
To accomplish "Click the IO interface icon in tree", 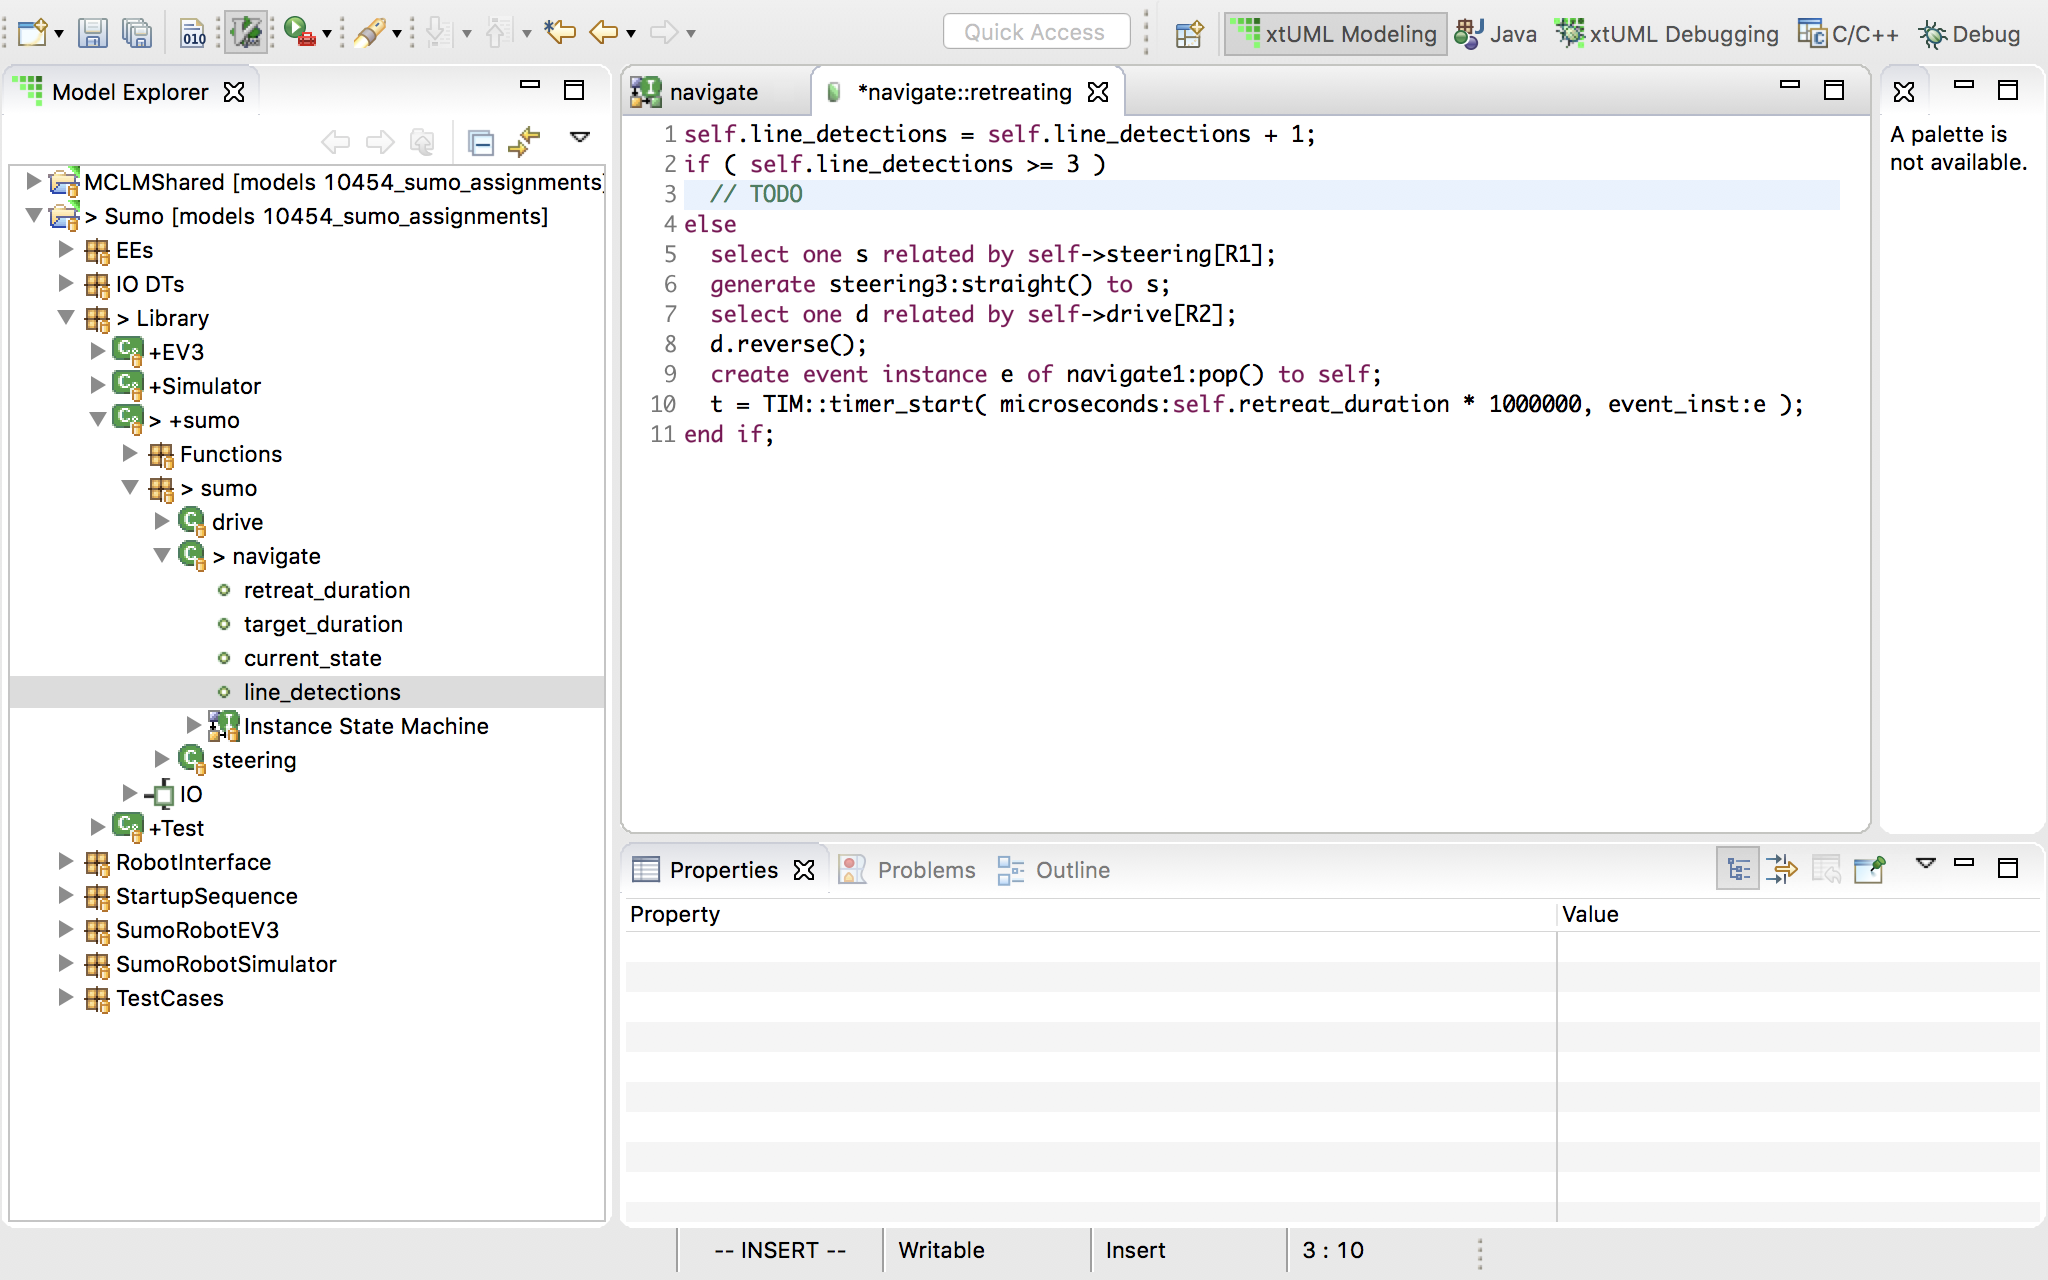I will [x=160, y=794].
